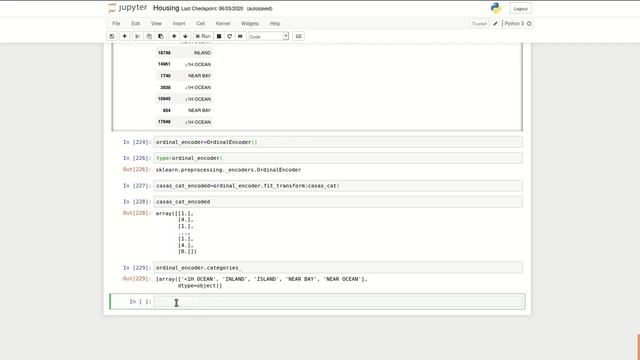Open the Help menu
This screenshot has height=360, width=640.
point(275,24)
